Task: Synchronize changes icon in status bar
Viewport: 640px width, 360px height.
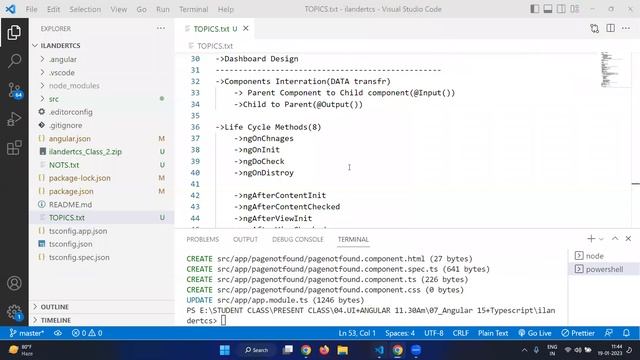Action: [58, 333]
